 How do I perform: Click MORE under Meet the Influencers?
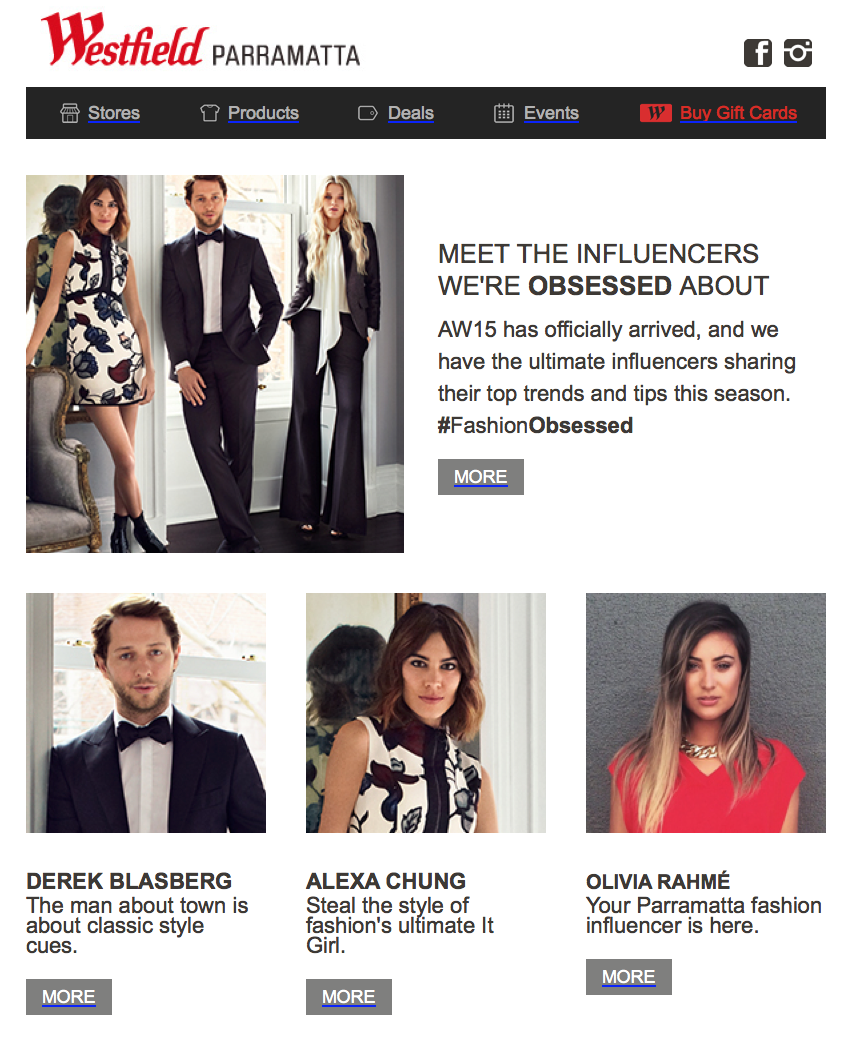(x=481, y=477)
